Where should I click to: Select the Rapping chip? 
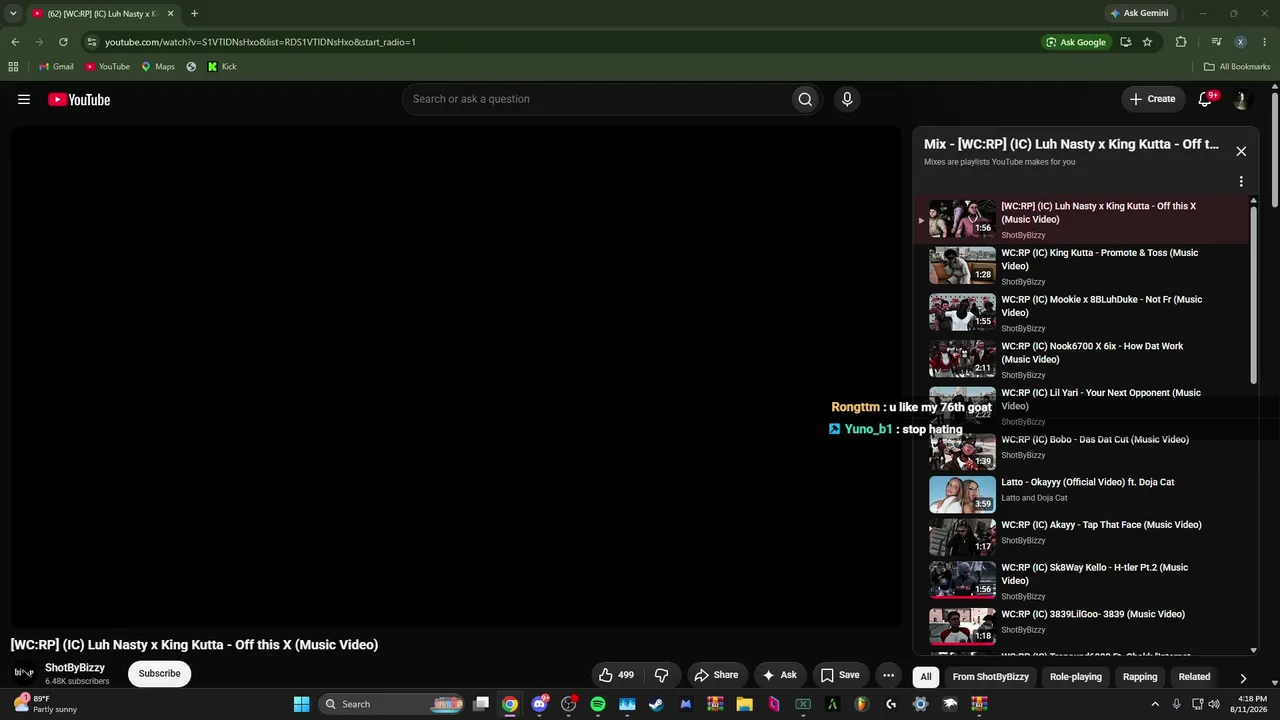pyautogui.click(x=1140, y=677)
